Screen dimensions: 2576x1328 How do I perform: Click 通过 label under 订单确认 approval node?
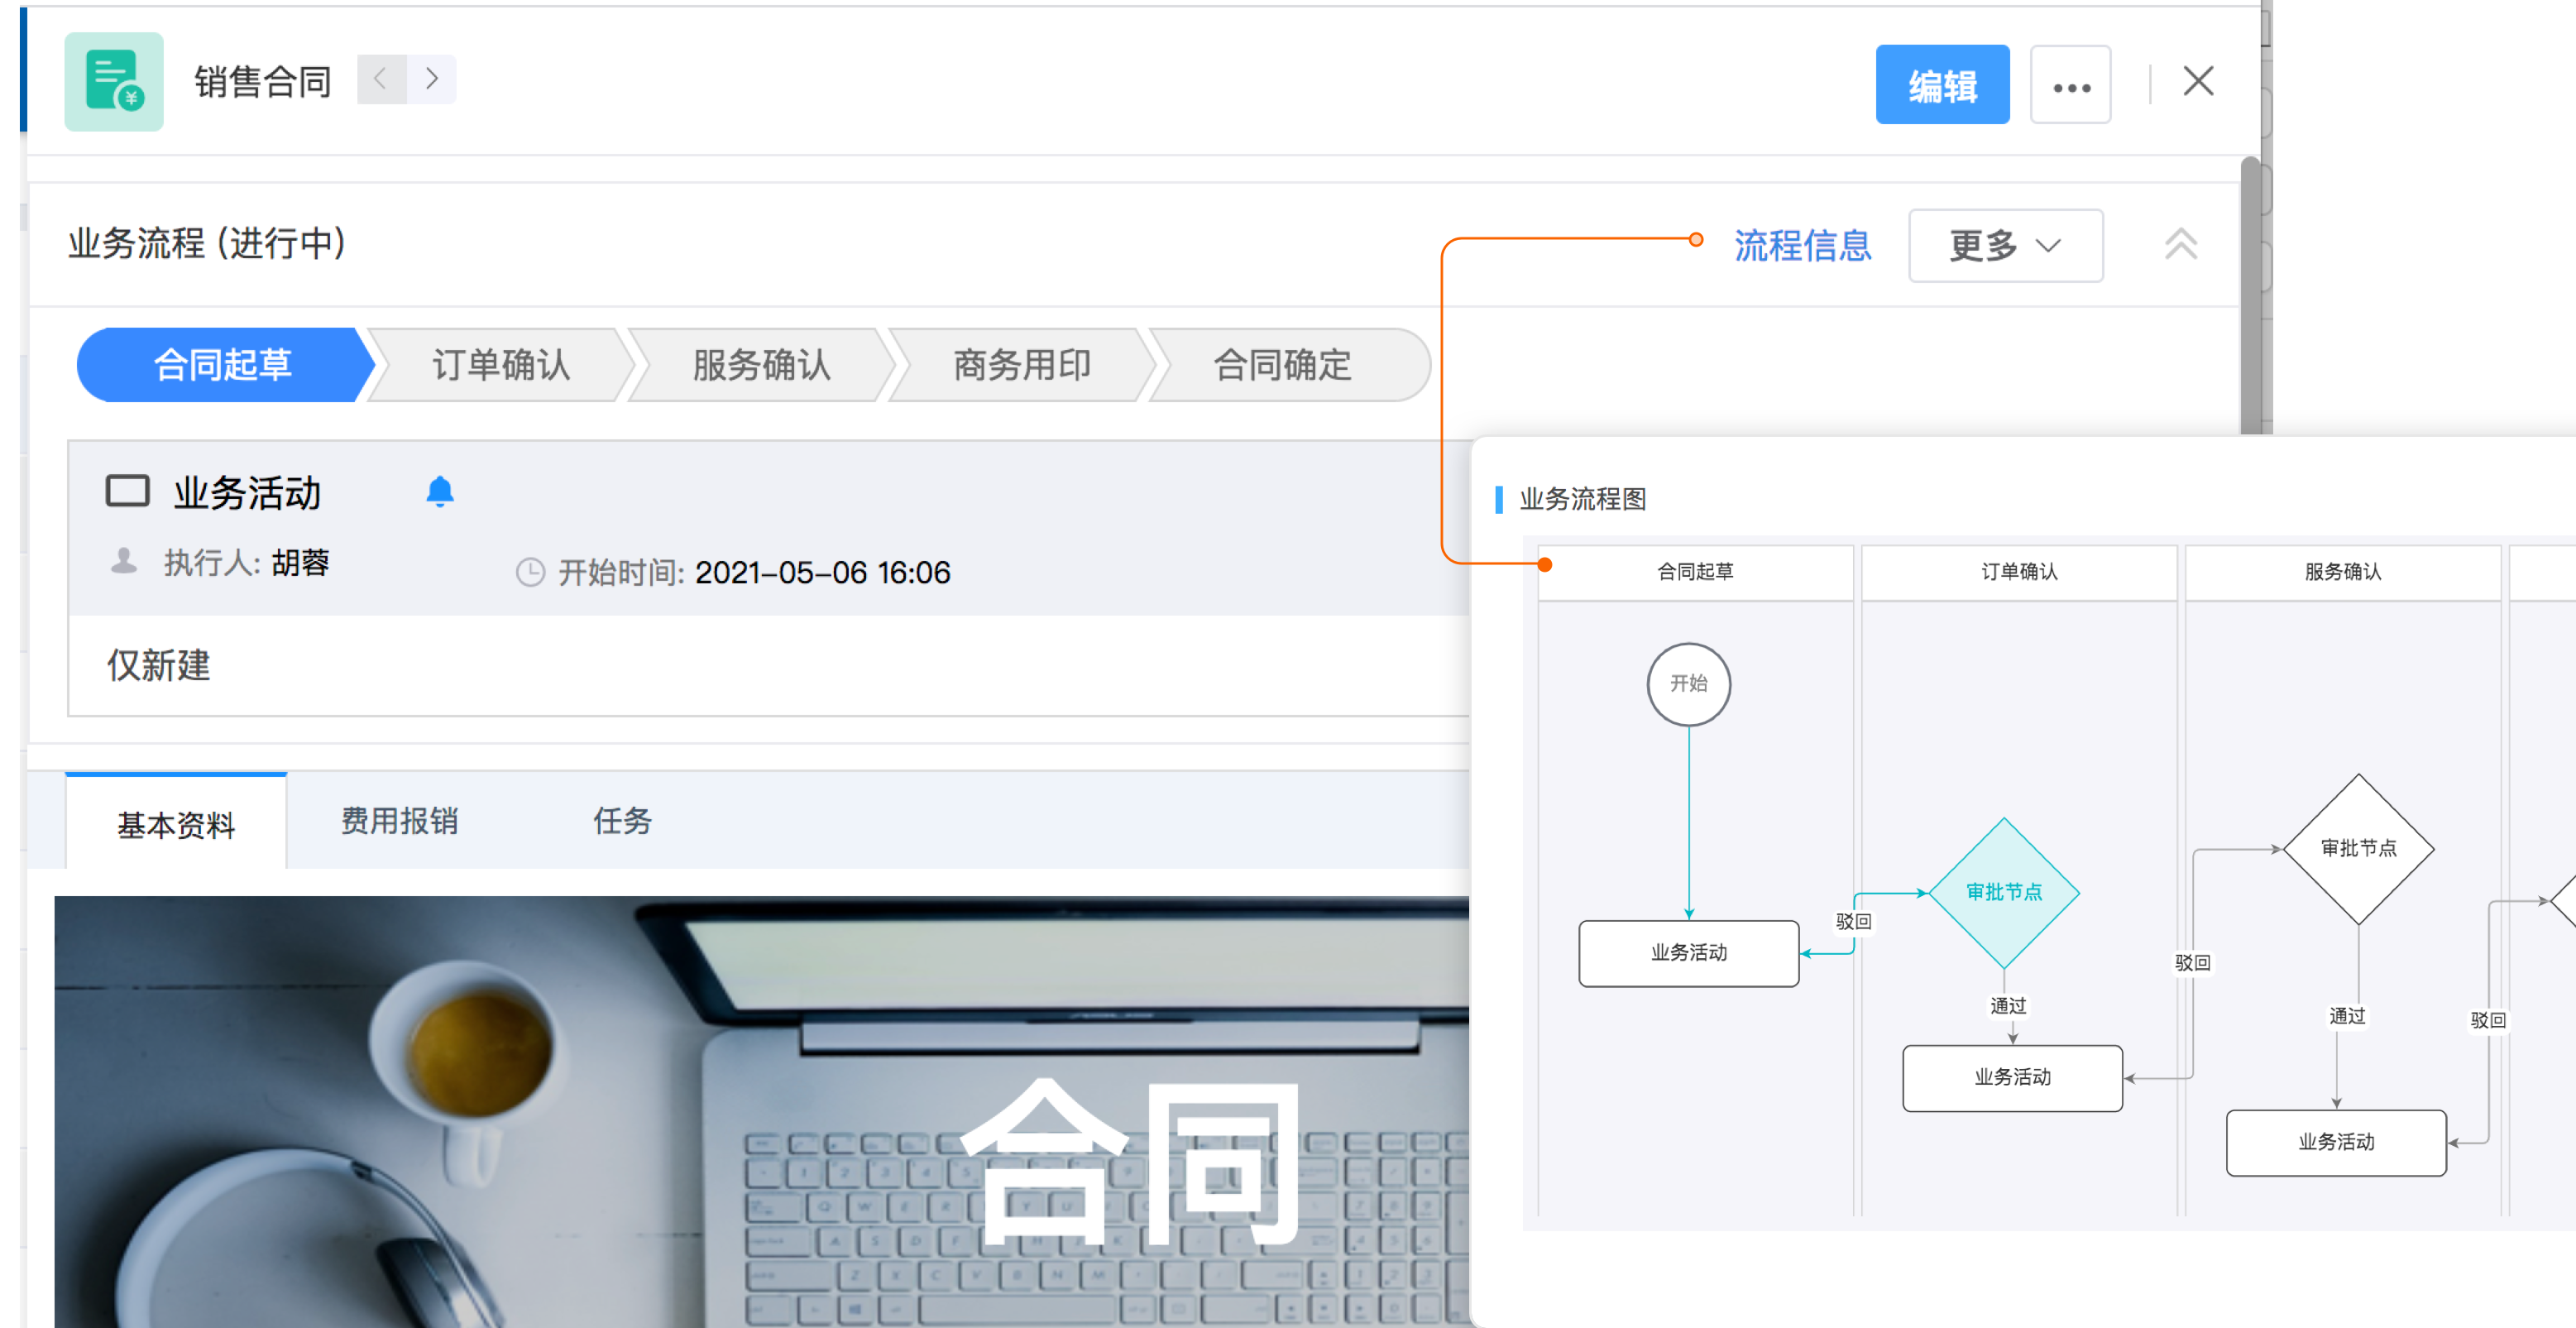pos(2007,1006)
